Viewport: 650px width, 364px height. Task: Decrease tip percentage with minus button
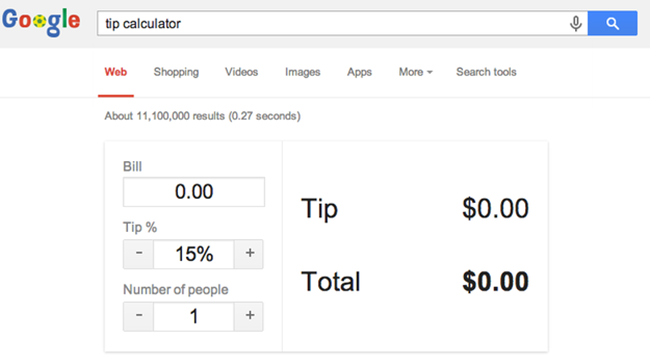[x=138, y=254]
